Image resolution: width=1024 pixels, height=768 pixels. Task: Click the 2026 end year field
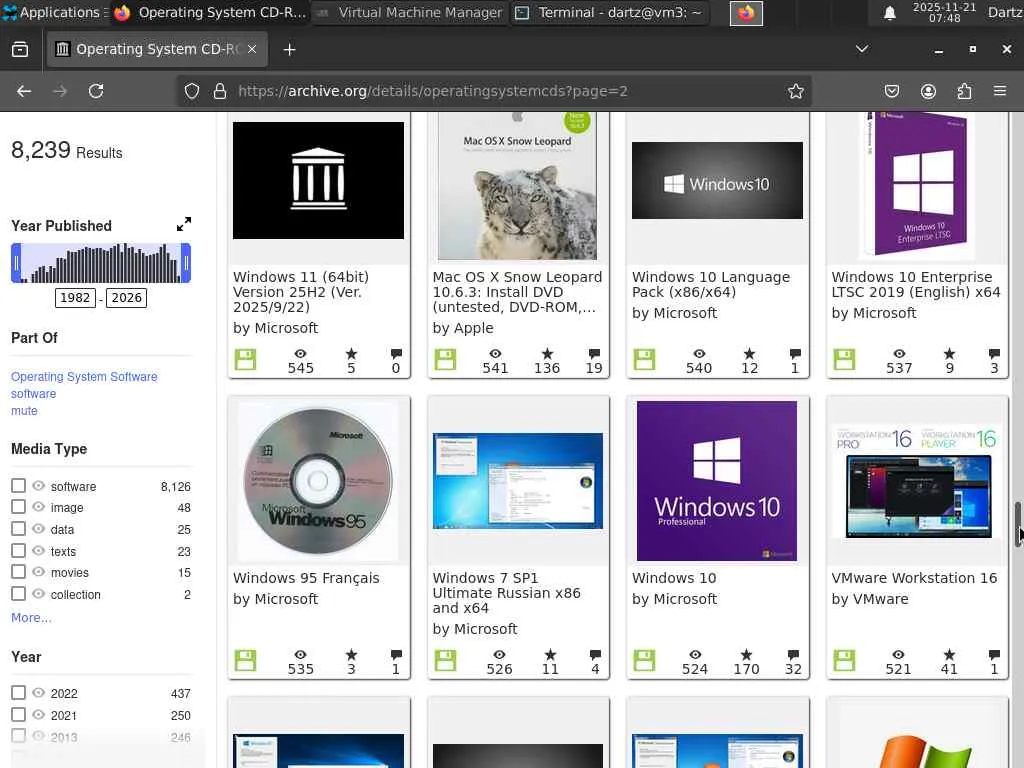click(126, 298)
